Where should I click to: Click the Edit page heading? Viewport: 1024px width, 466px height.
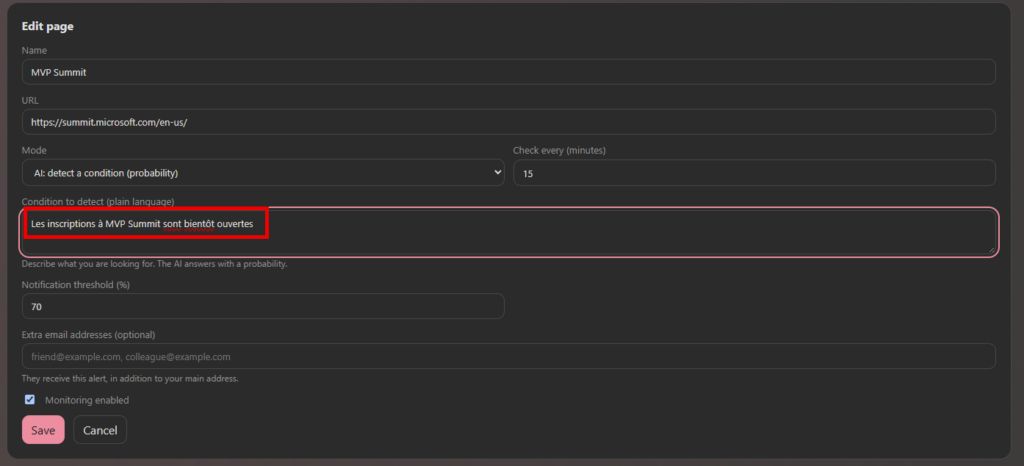click(48, 27)
